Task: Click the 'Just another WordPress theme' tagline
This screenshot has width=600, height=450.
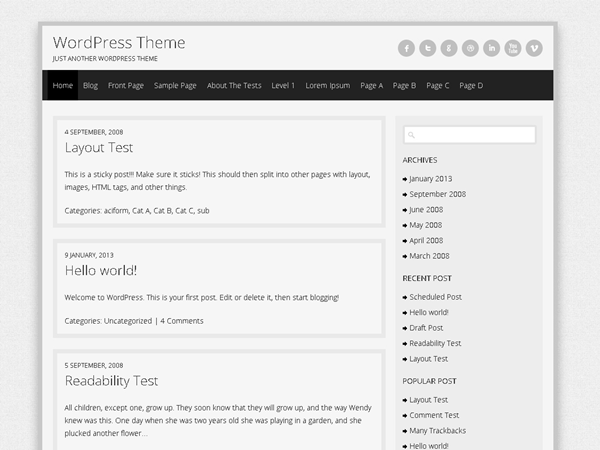Action: tap(105, 59)
